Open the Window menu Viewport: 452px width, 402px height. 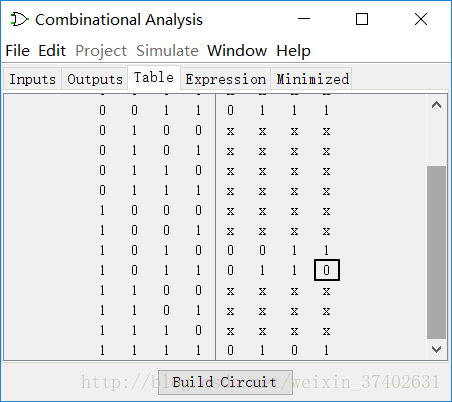click(x=237, y=51)
